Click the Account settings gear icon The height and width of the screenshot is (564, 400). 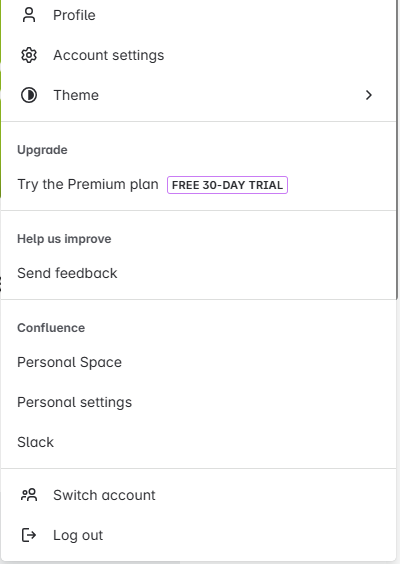point(29,55)
